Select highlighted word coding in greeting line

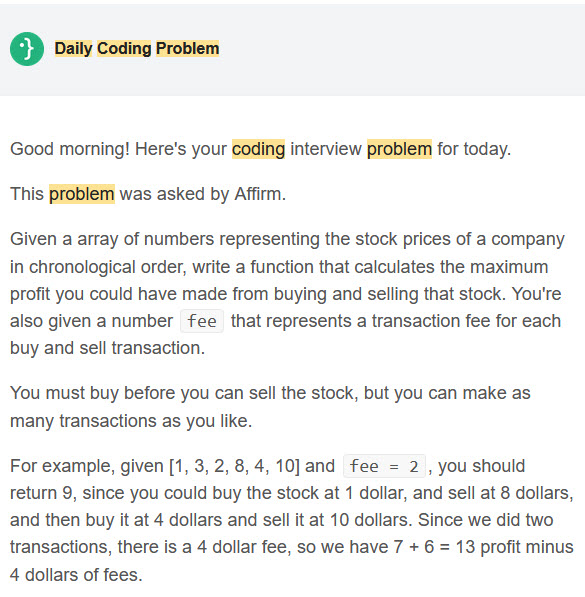point(259,149)
